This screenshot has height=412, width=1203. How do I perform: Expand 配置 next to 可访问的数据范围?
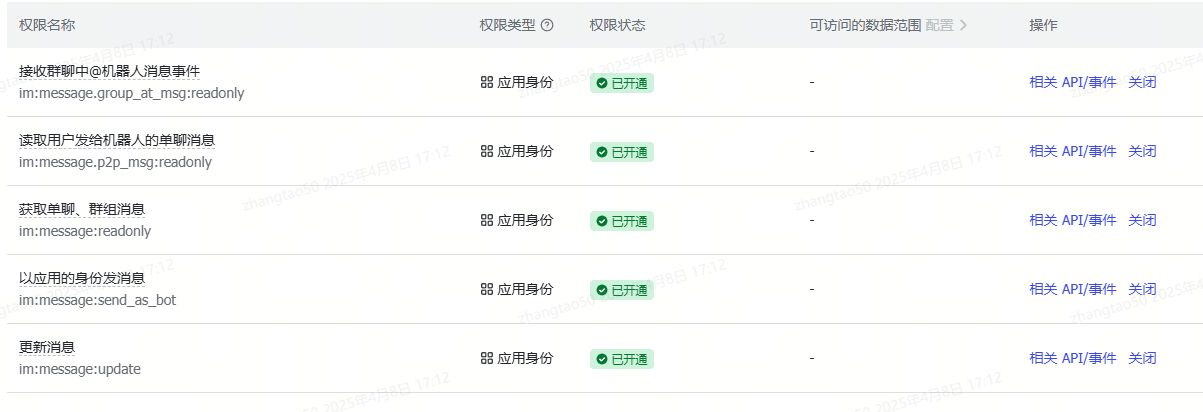(x=946, y=25)
